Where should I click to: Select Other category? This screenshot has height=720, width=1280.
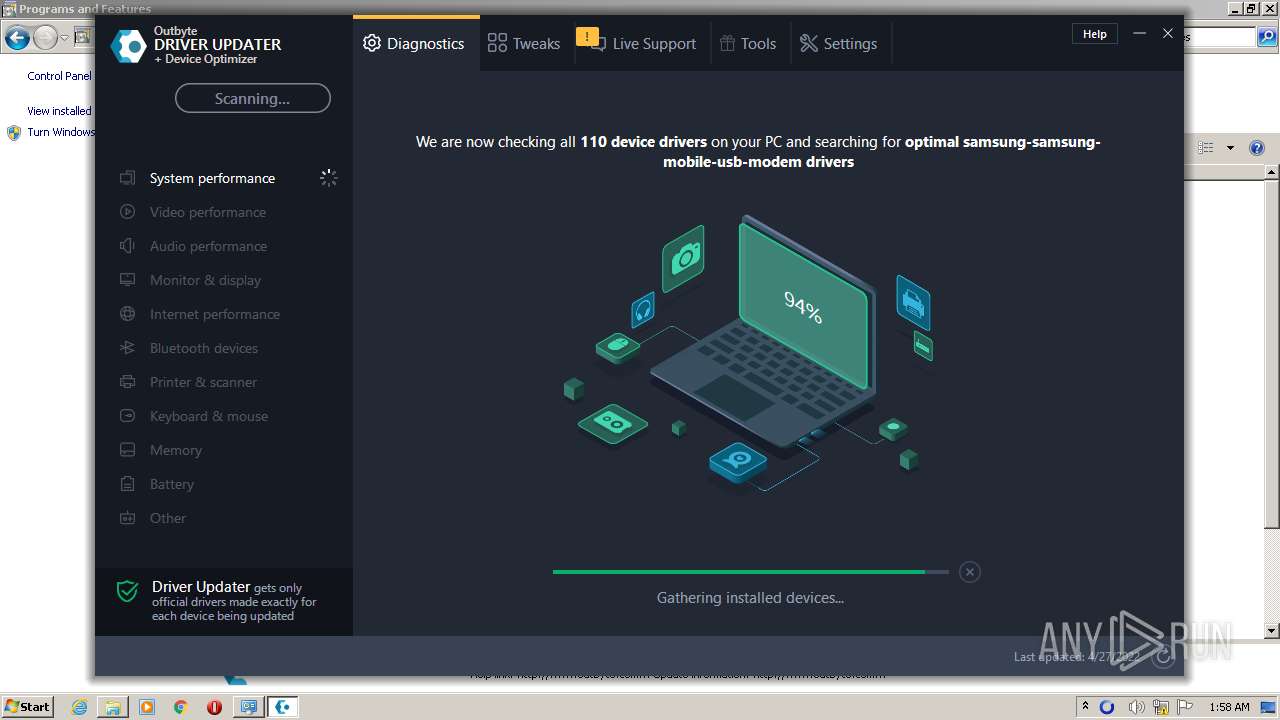click(167, 518)
